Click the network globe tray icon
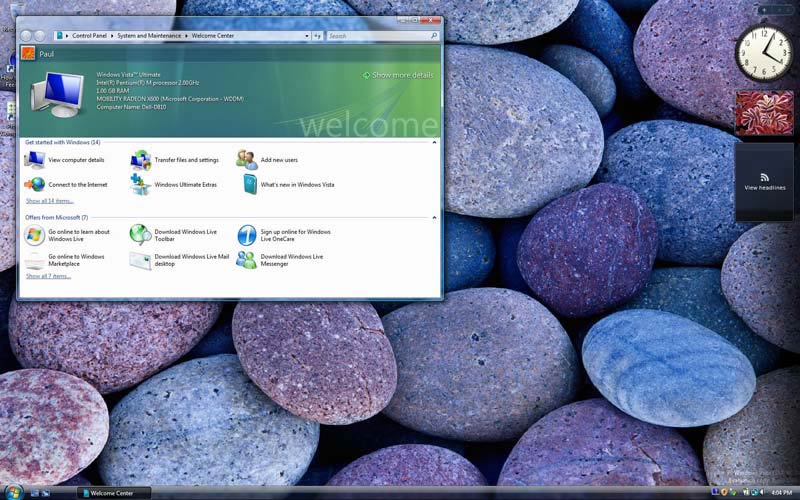This screenshot has height=500, width=800. 754,492
